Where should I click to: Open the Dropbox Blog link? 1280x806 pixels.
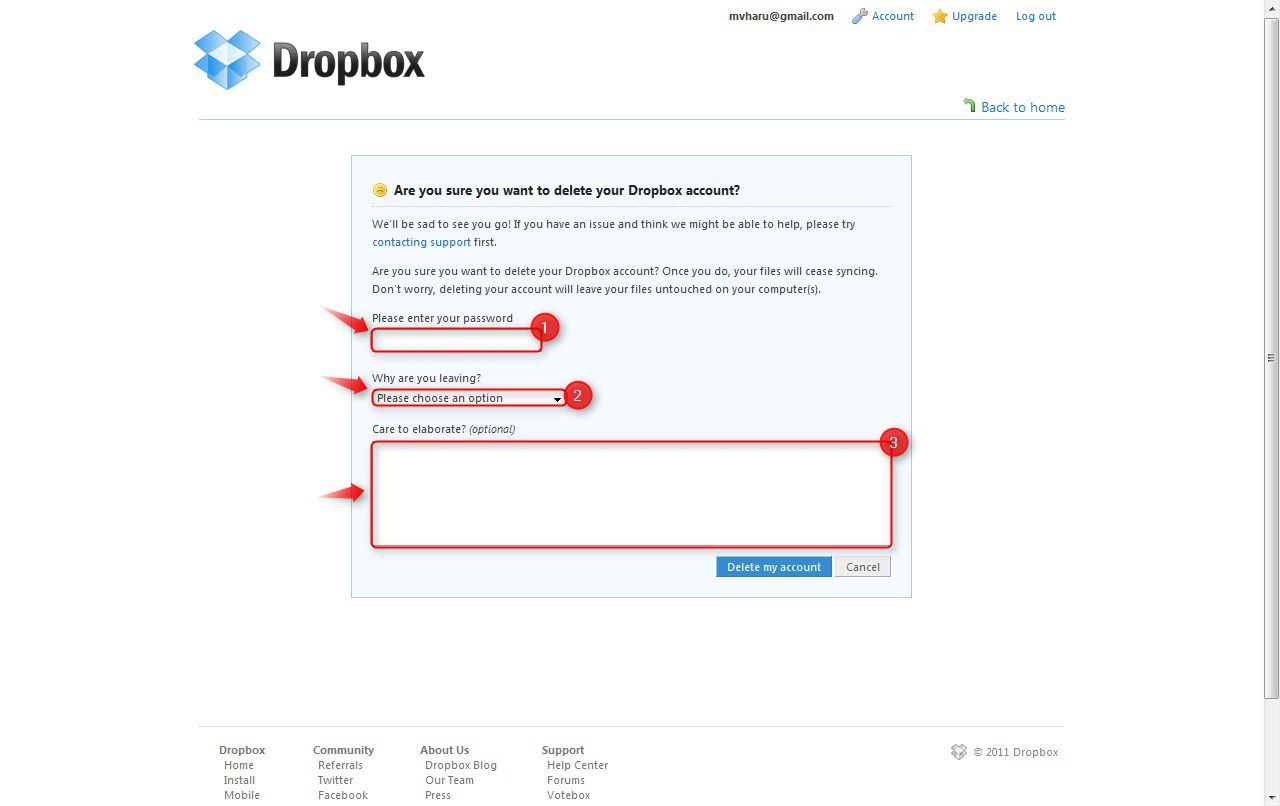click(461, 765)
